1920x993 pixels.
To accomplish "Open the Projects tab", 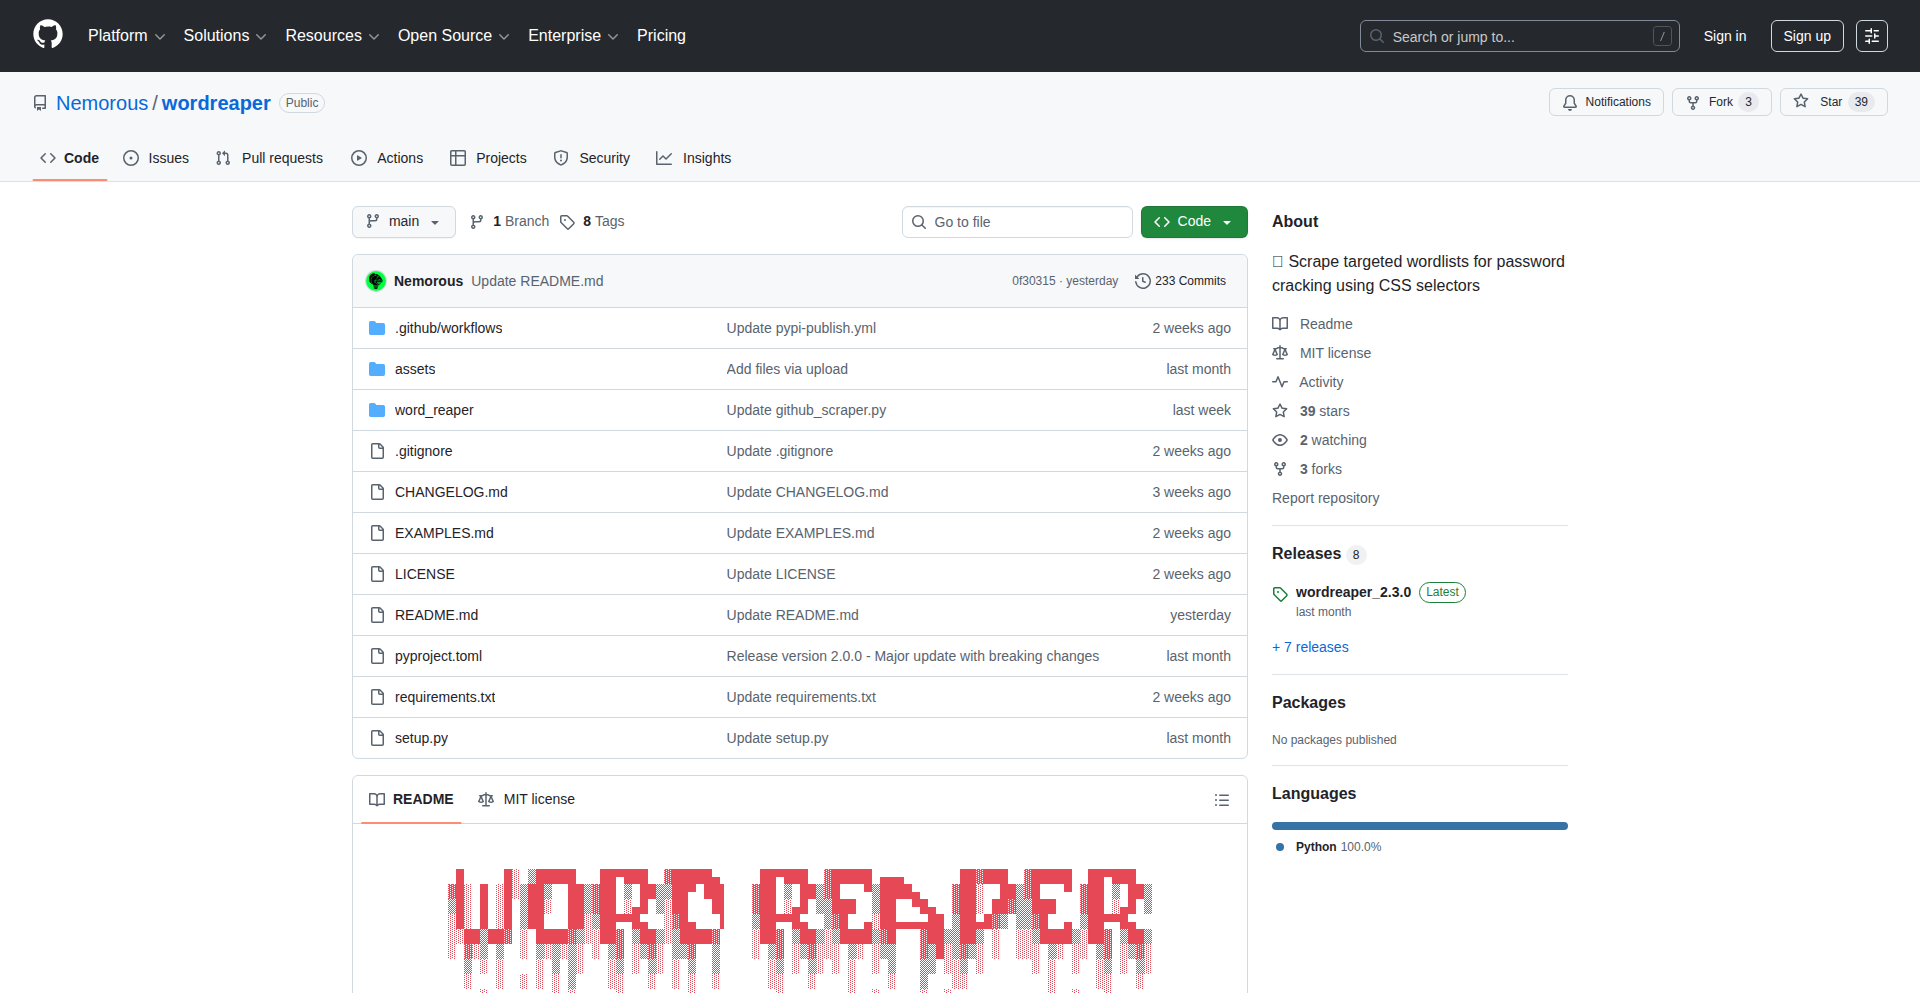I will (488, 158).
